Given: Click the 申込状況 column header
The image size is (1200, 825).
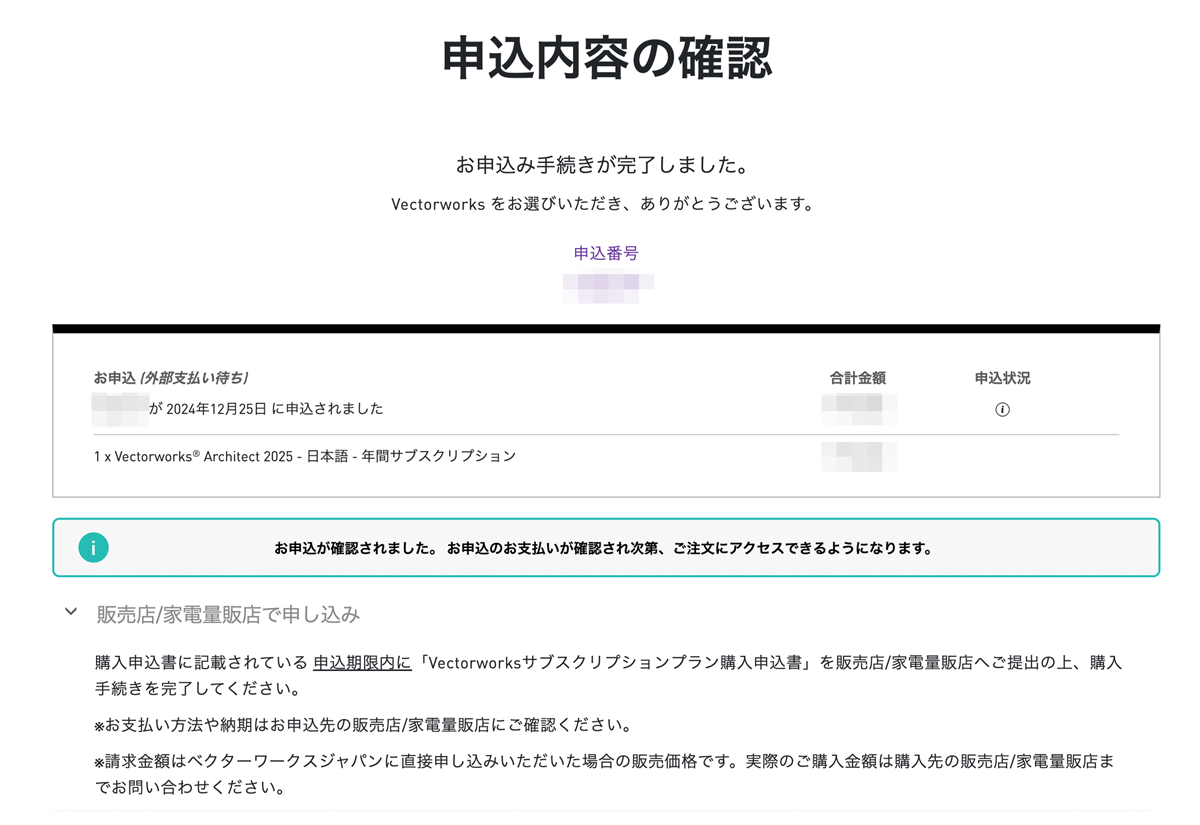Looking at the screenshot, I should [x=1002, y=378].
